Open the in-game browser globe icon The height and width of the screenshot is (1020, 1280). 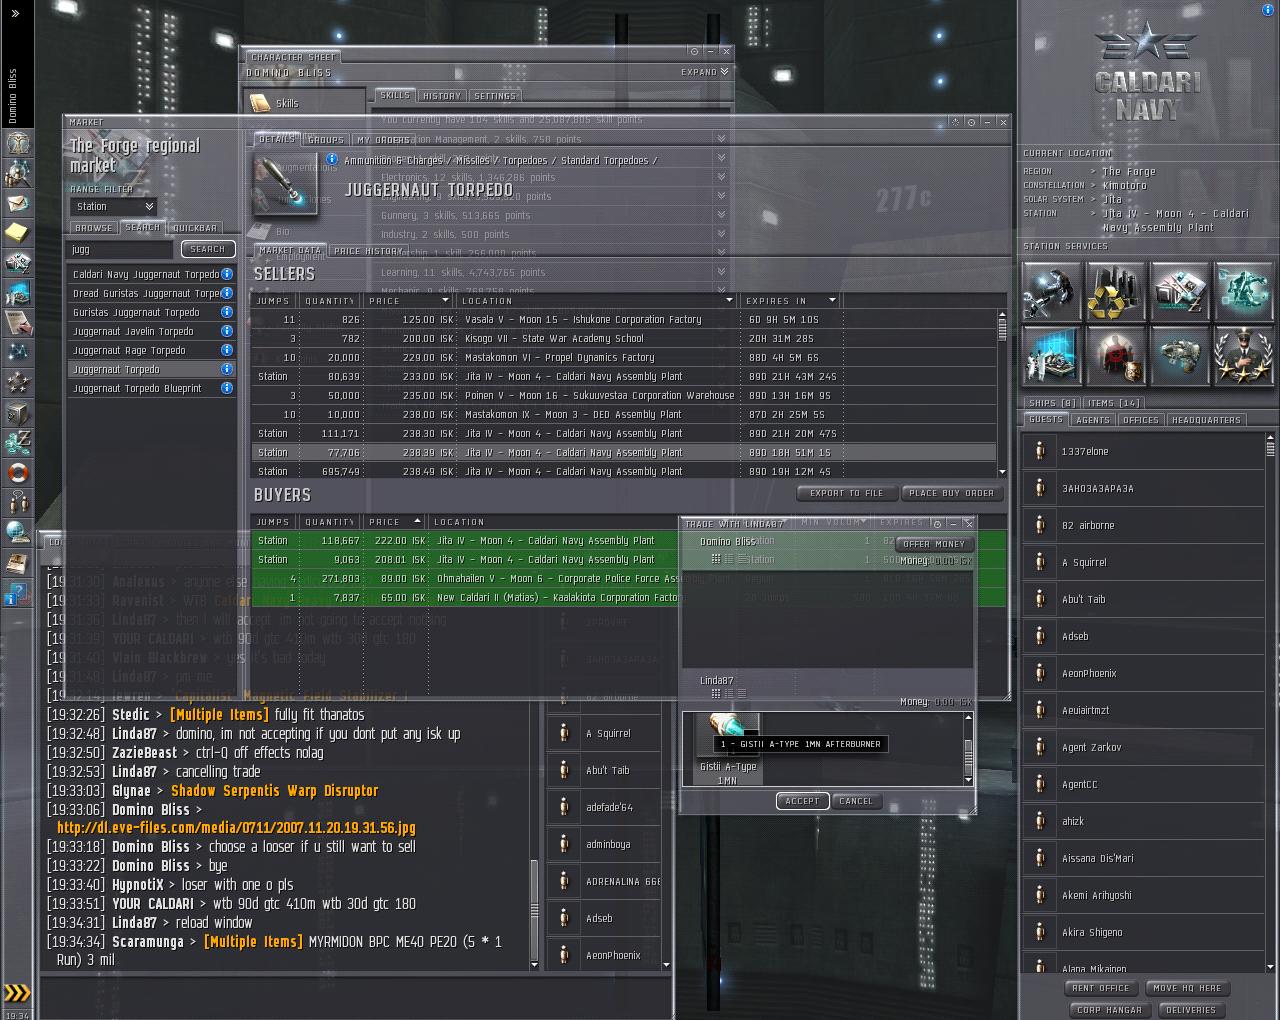click(17, 532)
